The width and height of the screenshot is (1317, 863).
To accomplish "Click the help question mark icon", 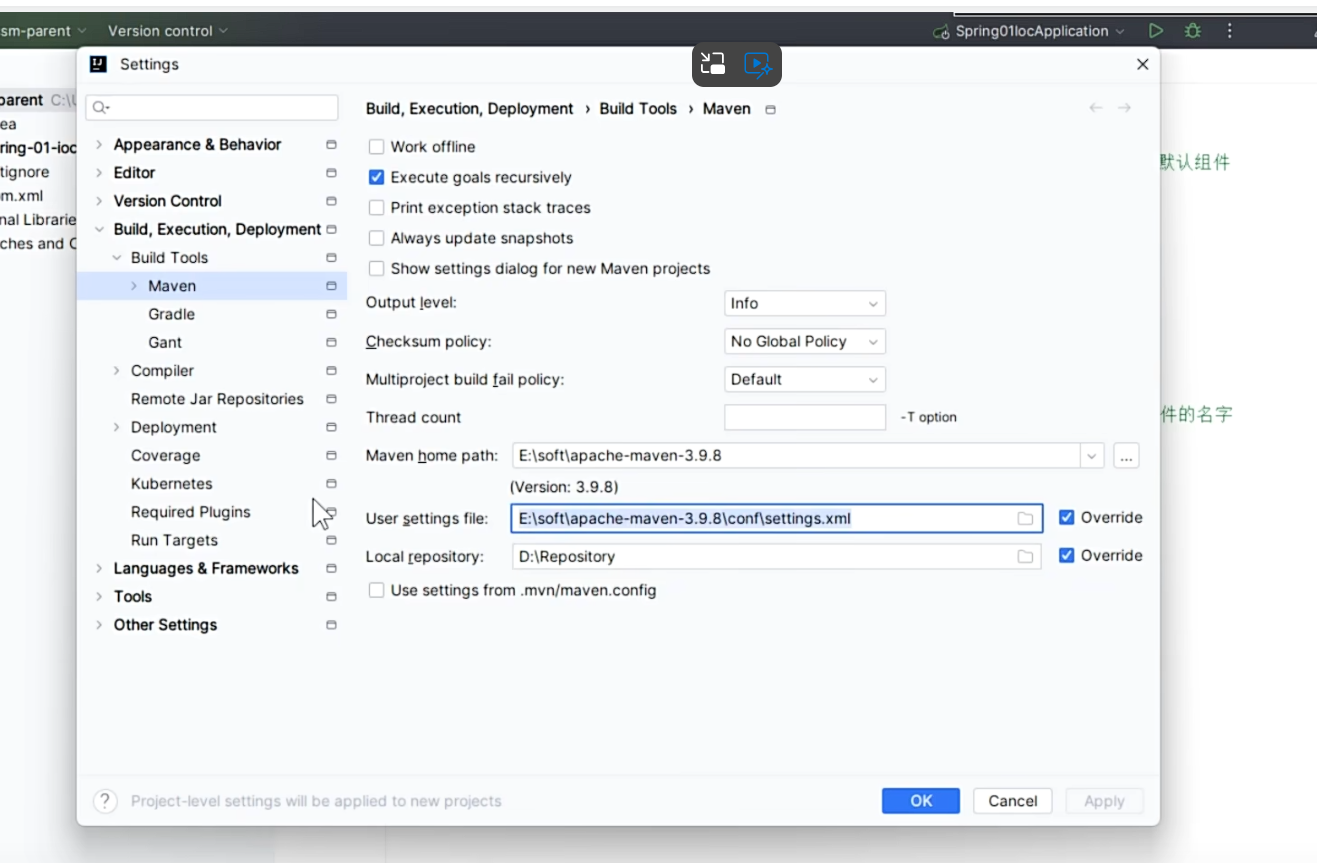I will [x=105, y=801].
